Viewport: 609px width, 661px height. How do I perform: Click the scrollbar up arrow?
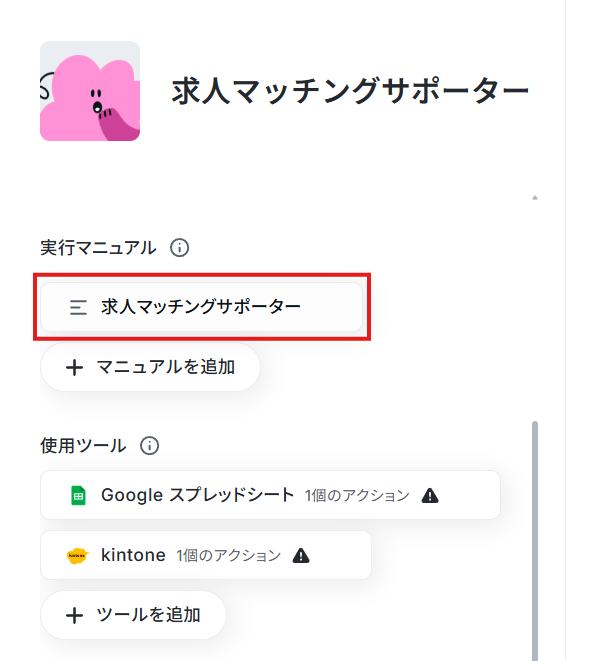535,197
